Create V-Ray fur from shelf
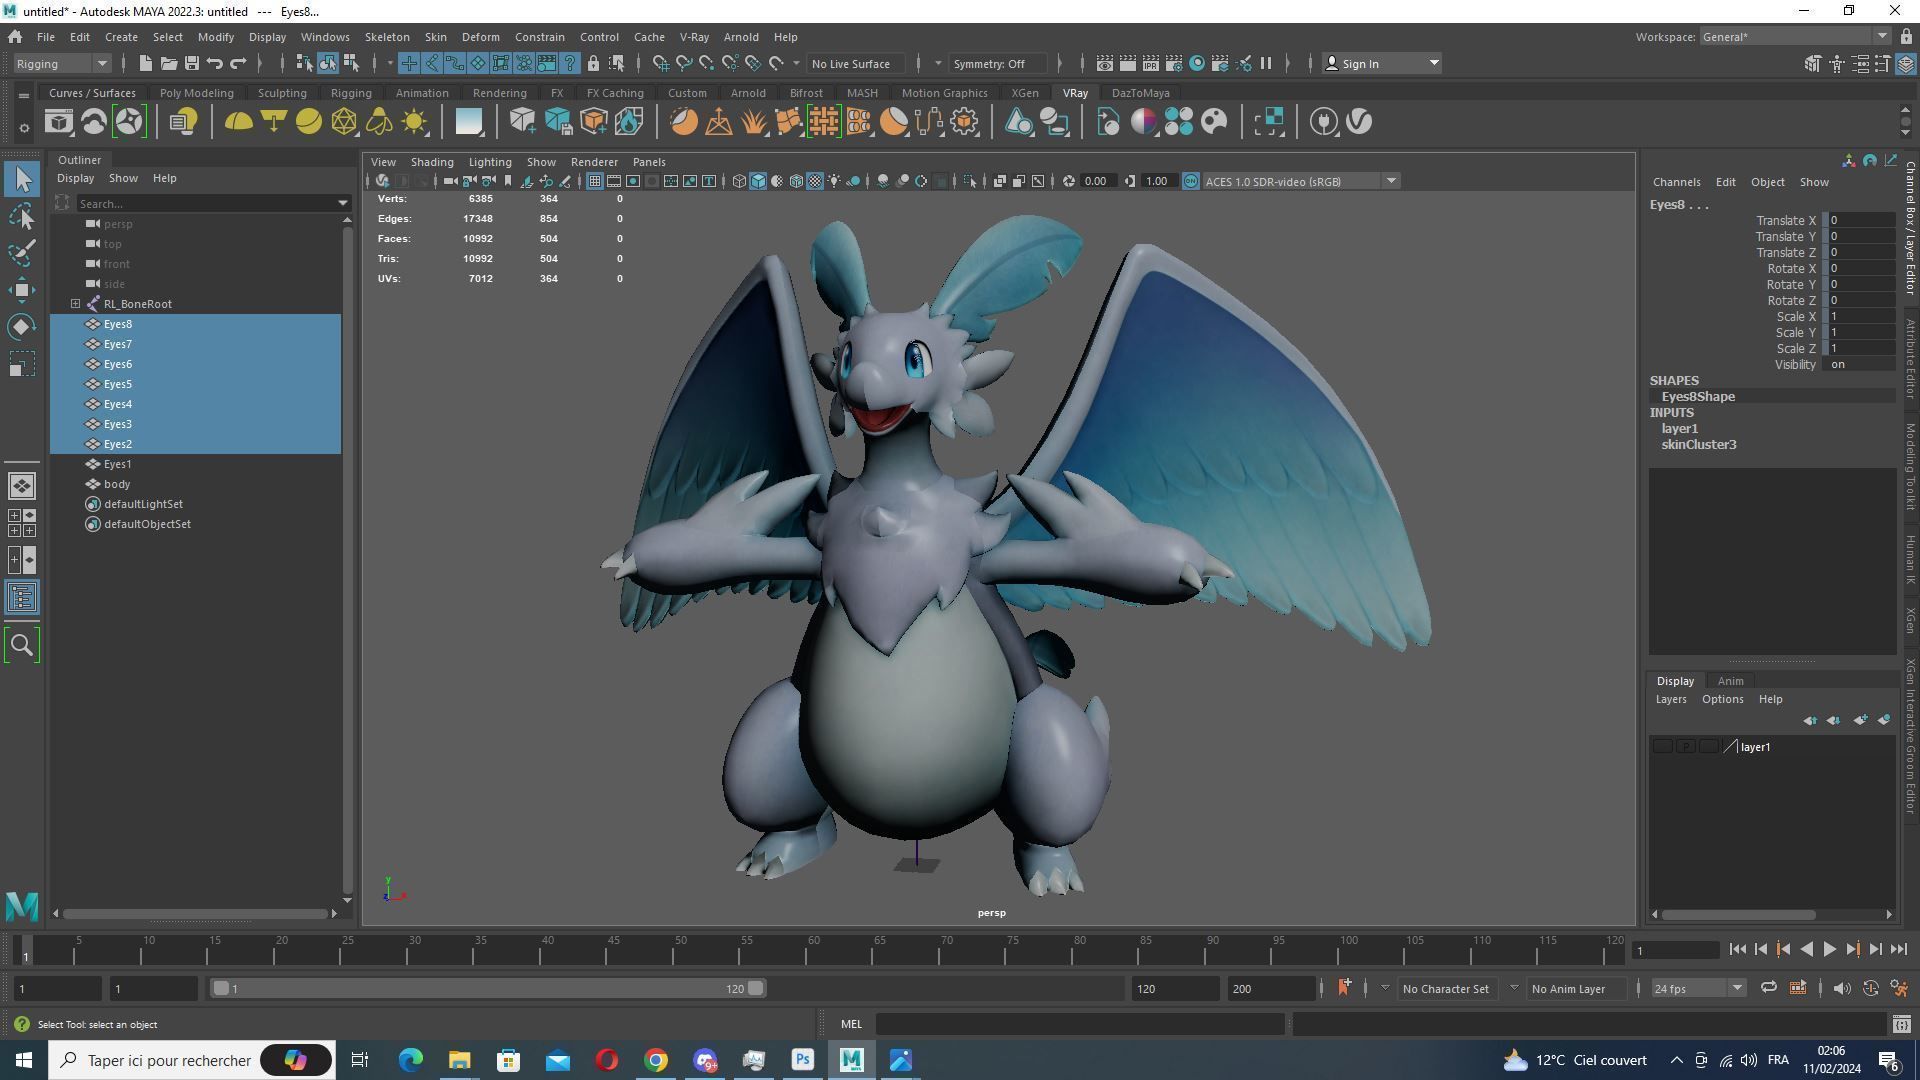This screenshot has height=1080, width=1920. pyautogui.click(x=754, y=122)
